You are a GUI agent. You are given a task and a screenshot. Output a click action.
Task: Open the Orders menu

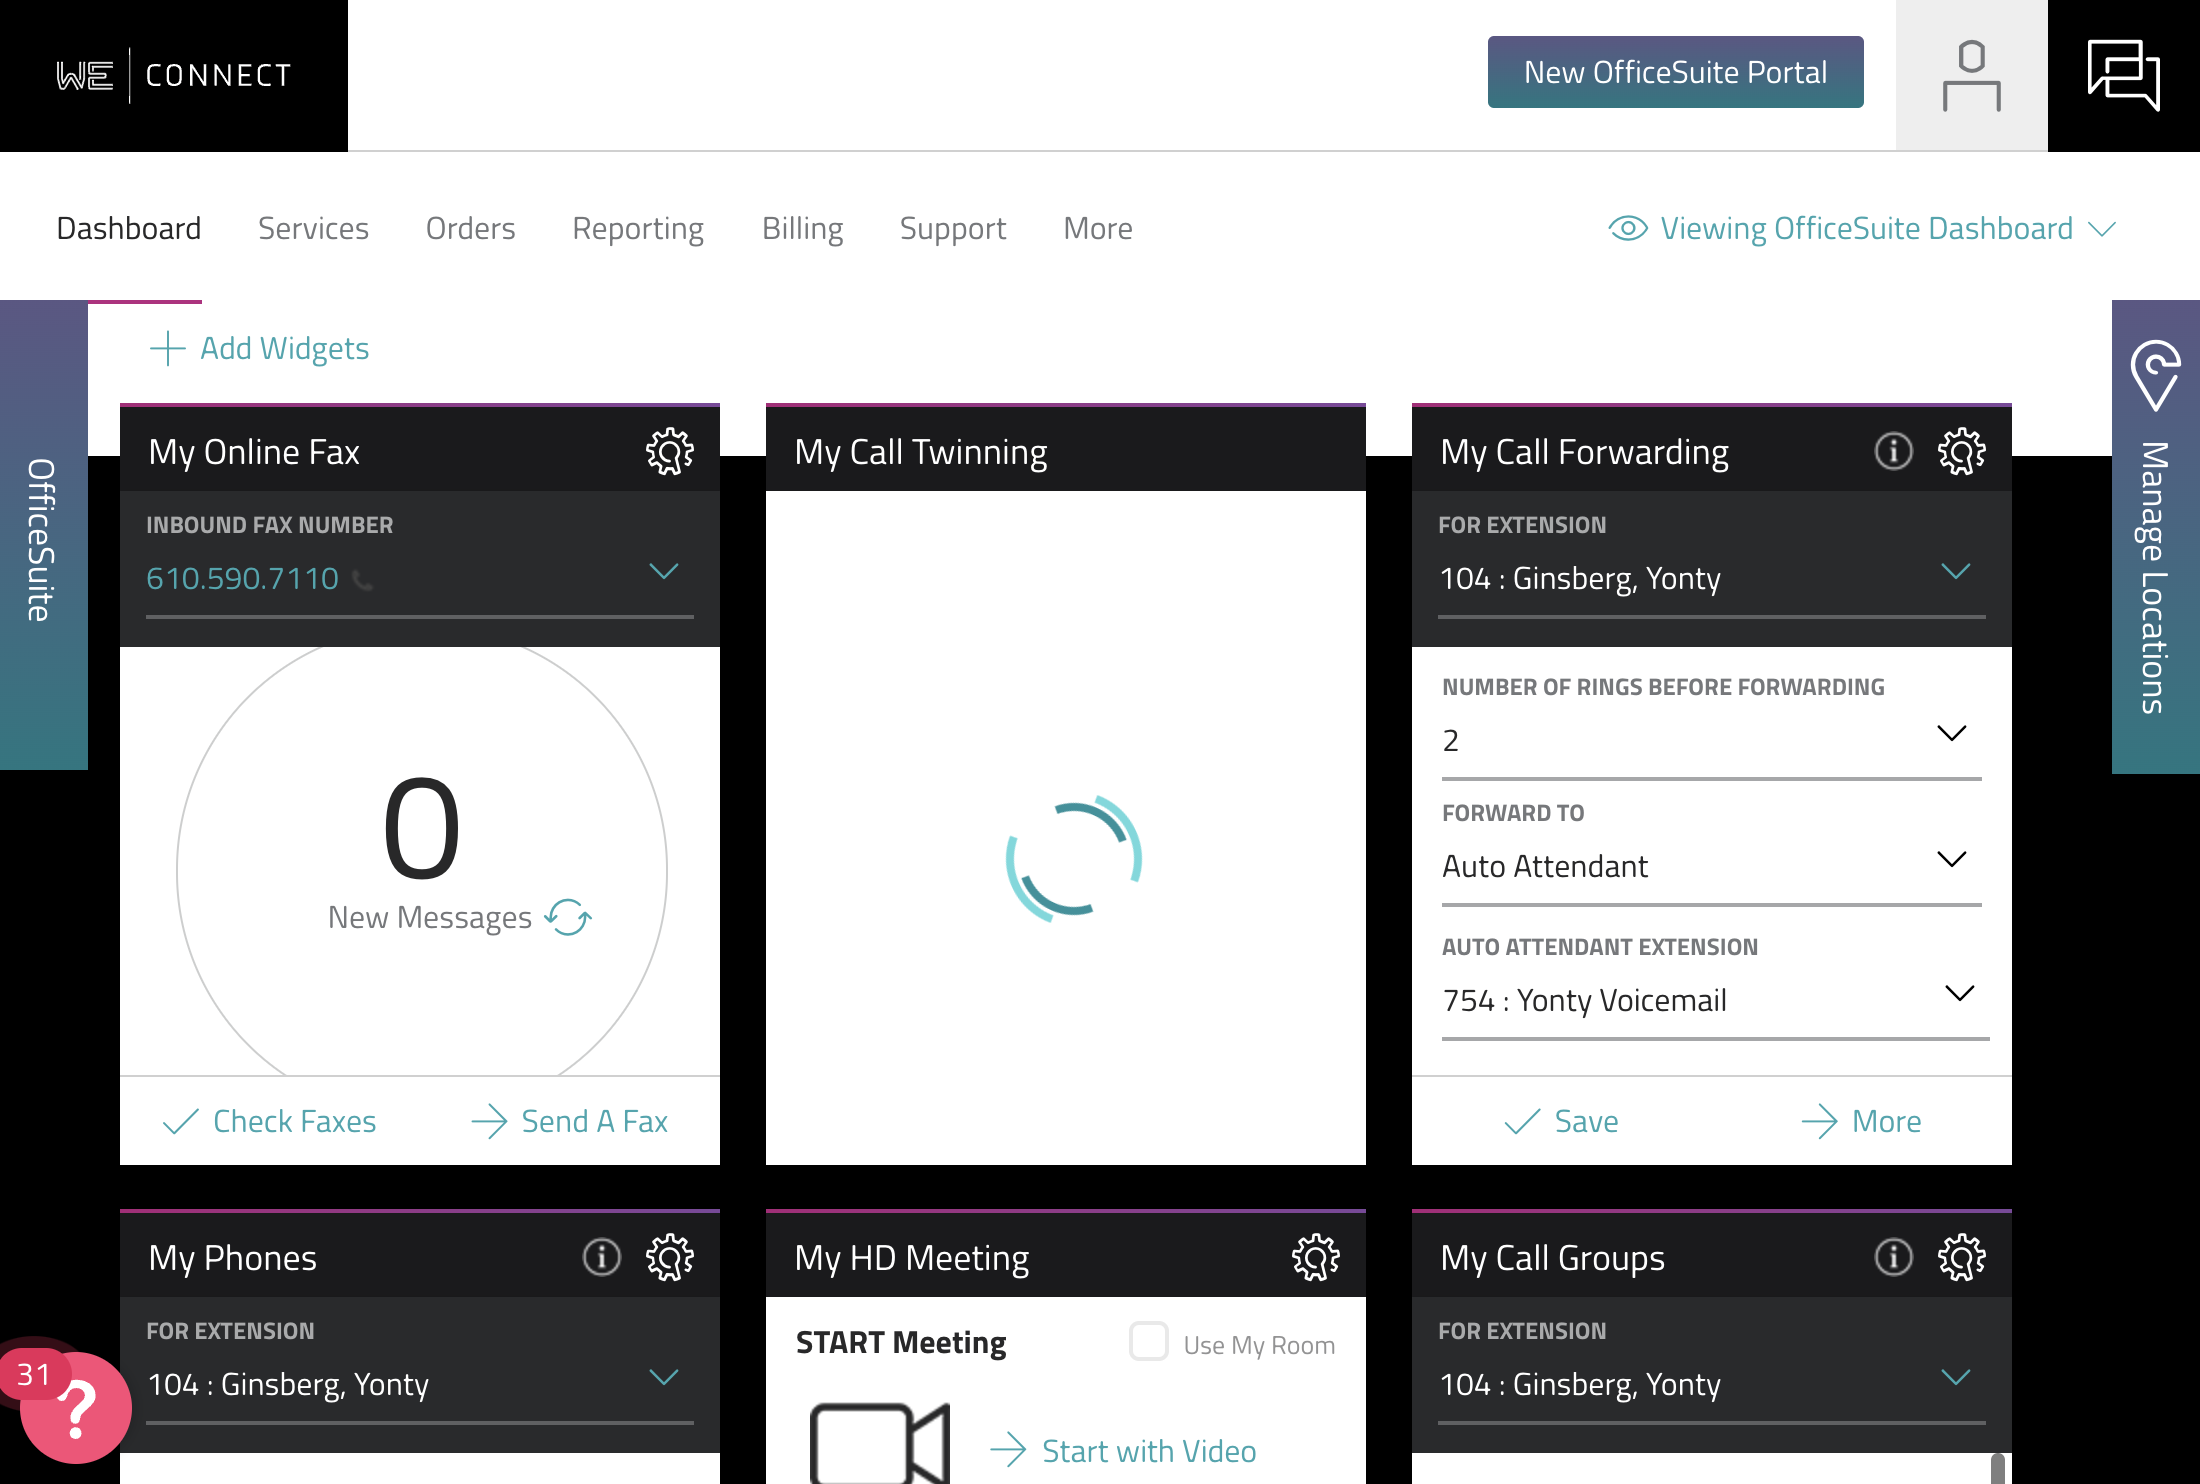coord(470,228)
